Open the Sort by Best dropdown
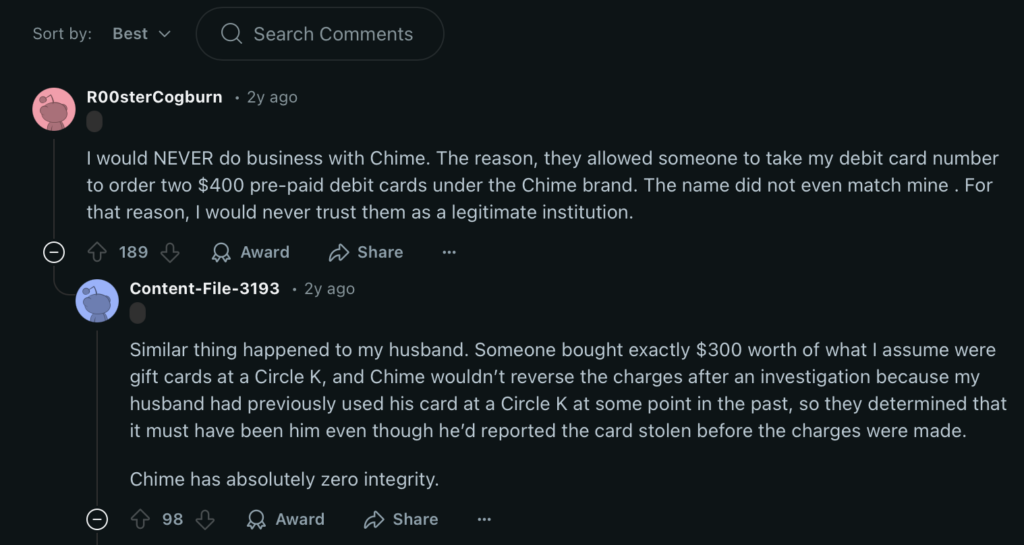 (141, 34)
